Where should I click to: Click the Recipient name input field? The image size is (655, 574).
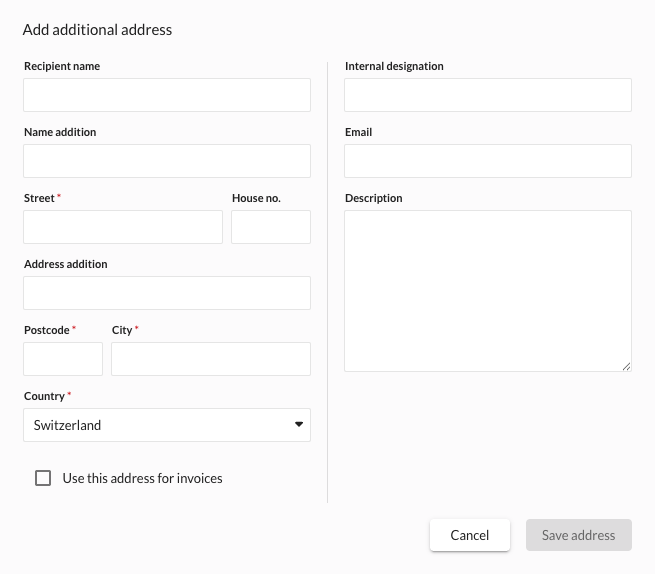(x=167, y=95)
